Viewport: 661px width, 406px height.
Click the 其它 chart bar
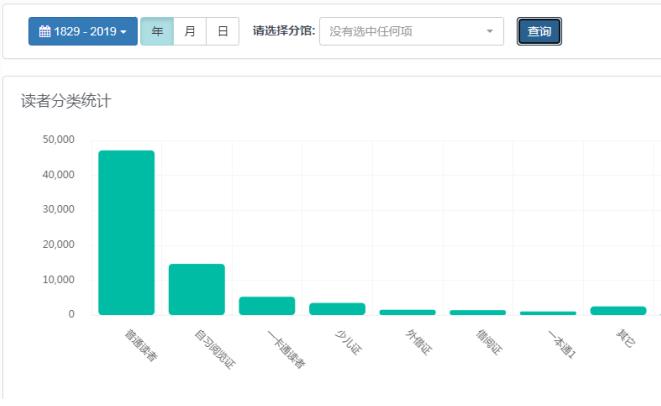(x=618, y=310)
